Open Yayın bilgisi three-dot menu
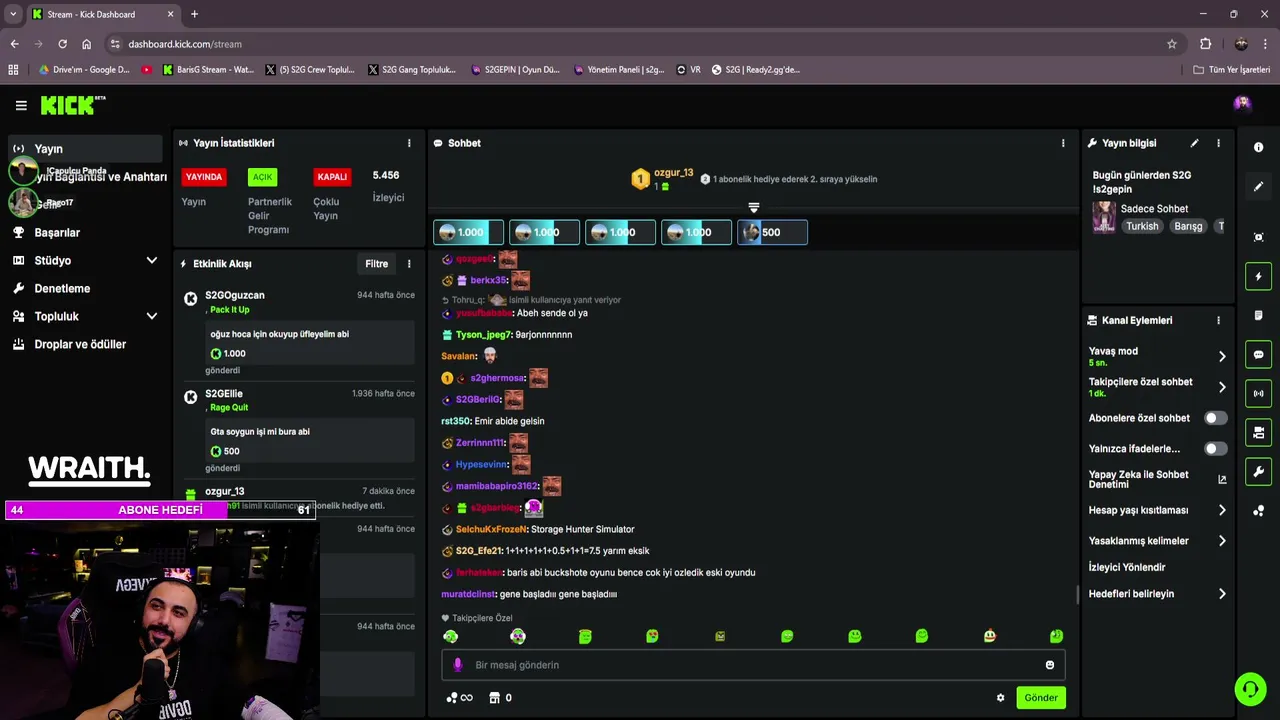The height and width of the screenshot is (720, 1280). [1218, 143]
